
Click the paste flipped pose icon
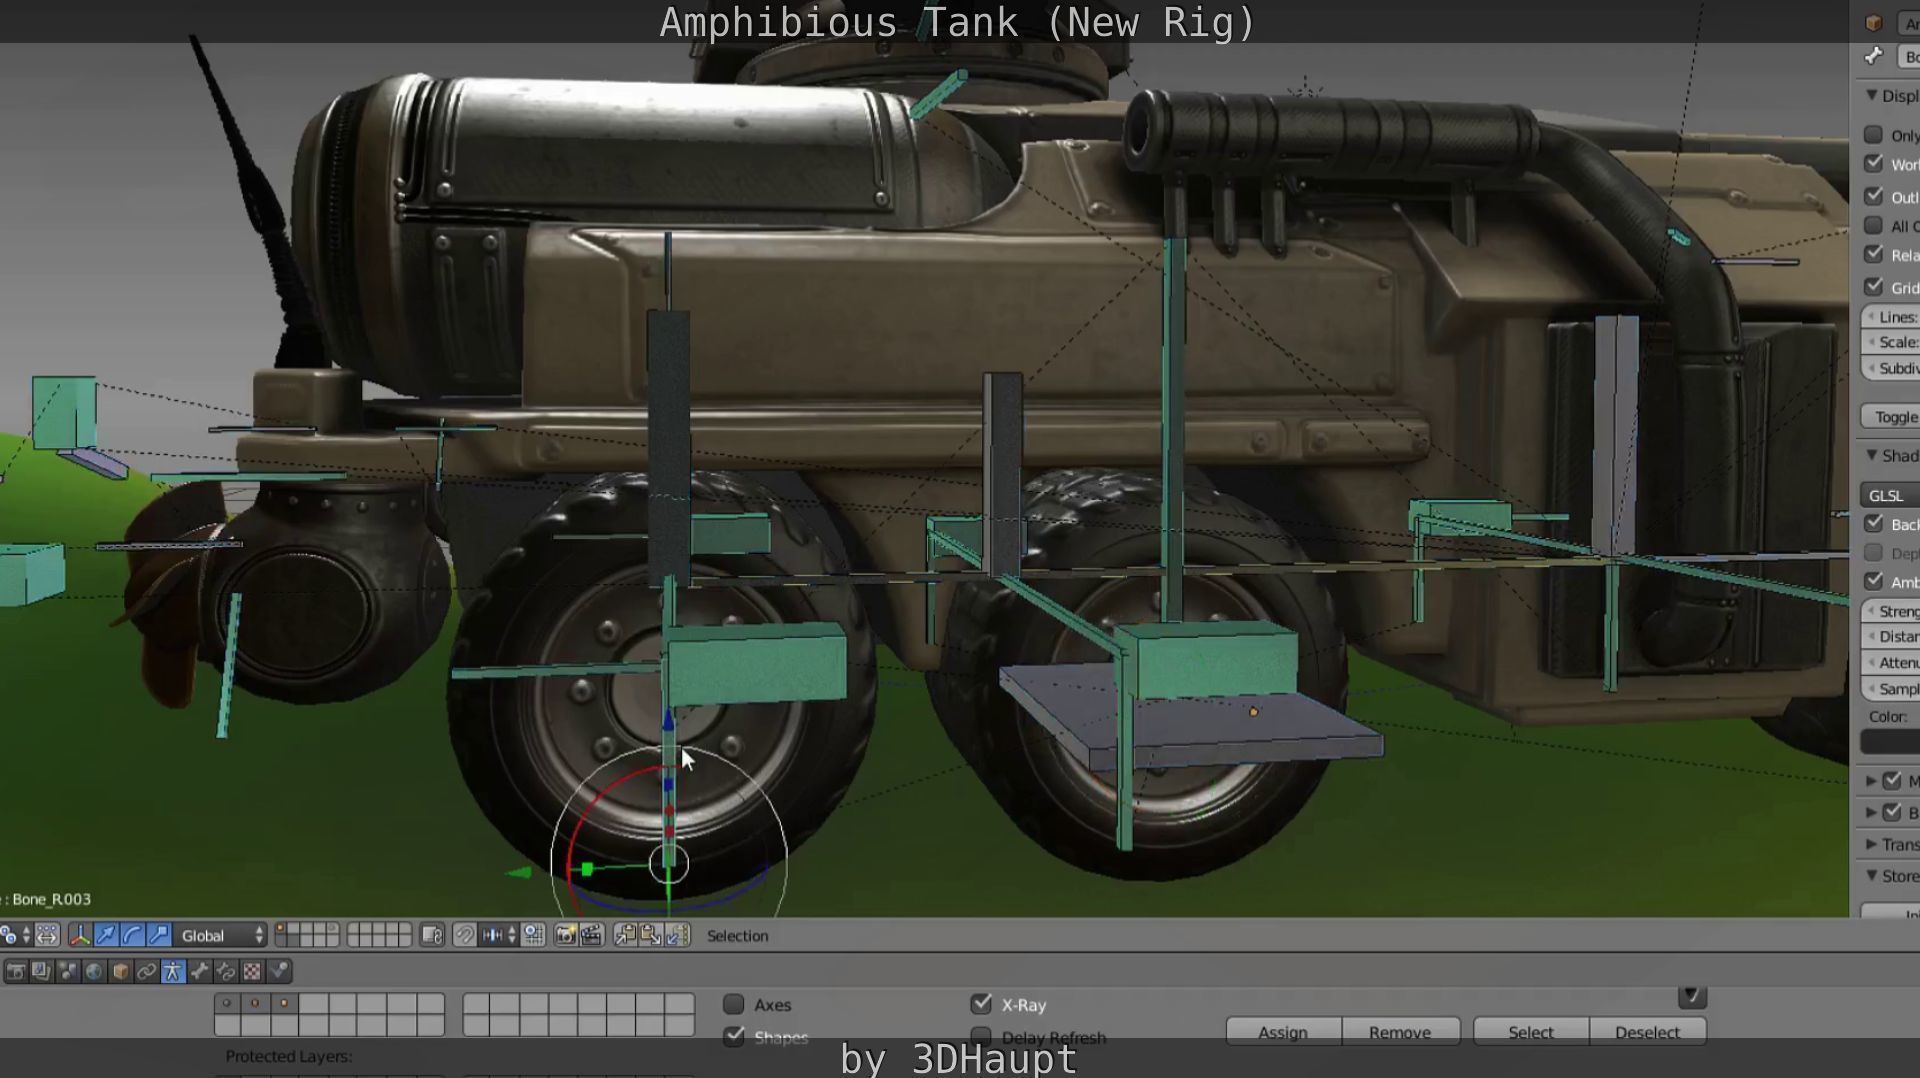point(678,936)
